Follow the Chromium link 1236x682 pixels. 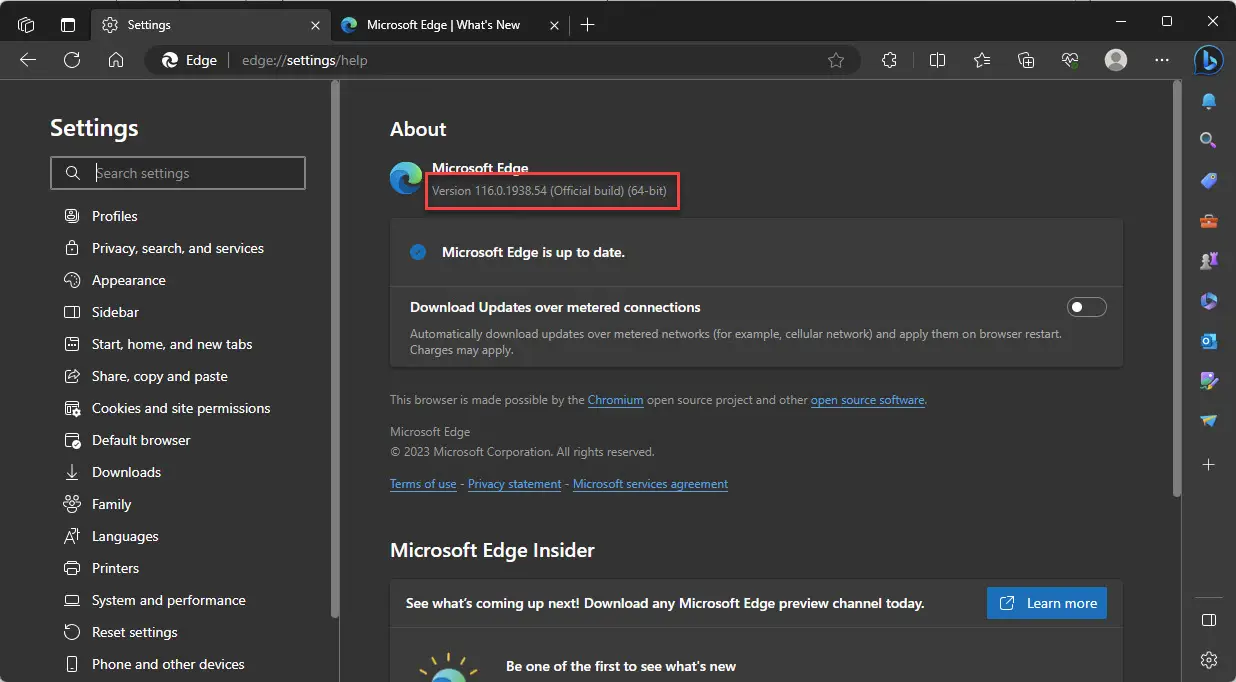[x=615, y=400]
